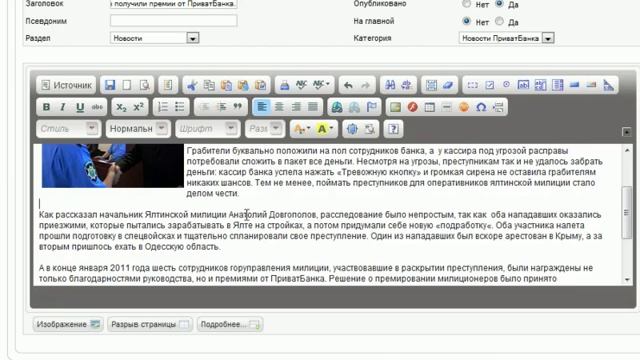Click the Подробнее button
Screen dimensions: 640x360
(x=230, y=324)
